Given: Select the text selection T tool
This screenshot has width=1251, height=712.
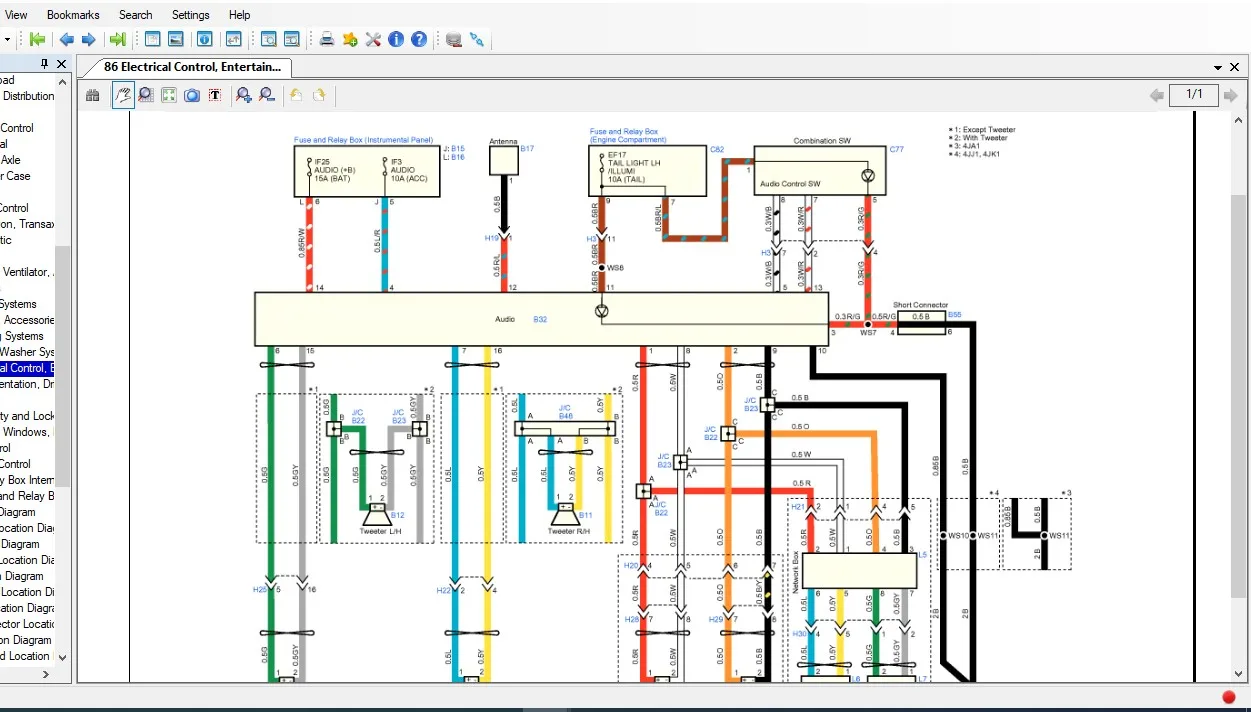Looking at the screenshot, I should [214, 95].
